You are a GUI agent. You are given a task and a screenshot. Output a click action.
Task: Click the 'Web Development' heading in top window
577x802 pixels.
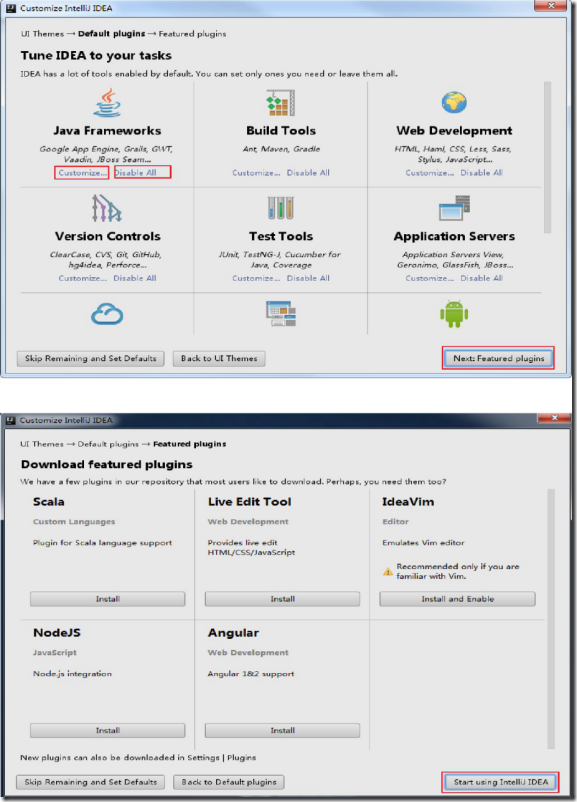(x=454, y=131)
